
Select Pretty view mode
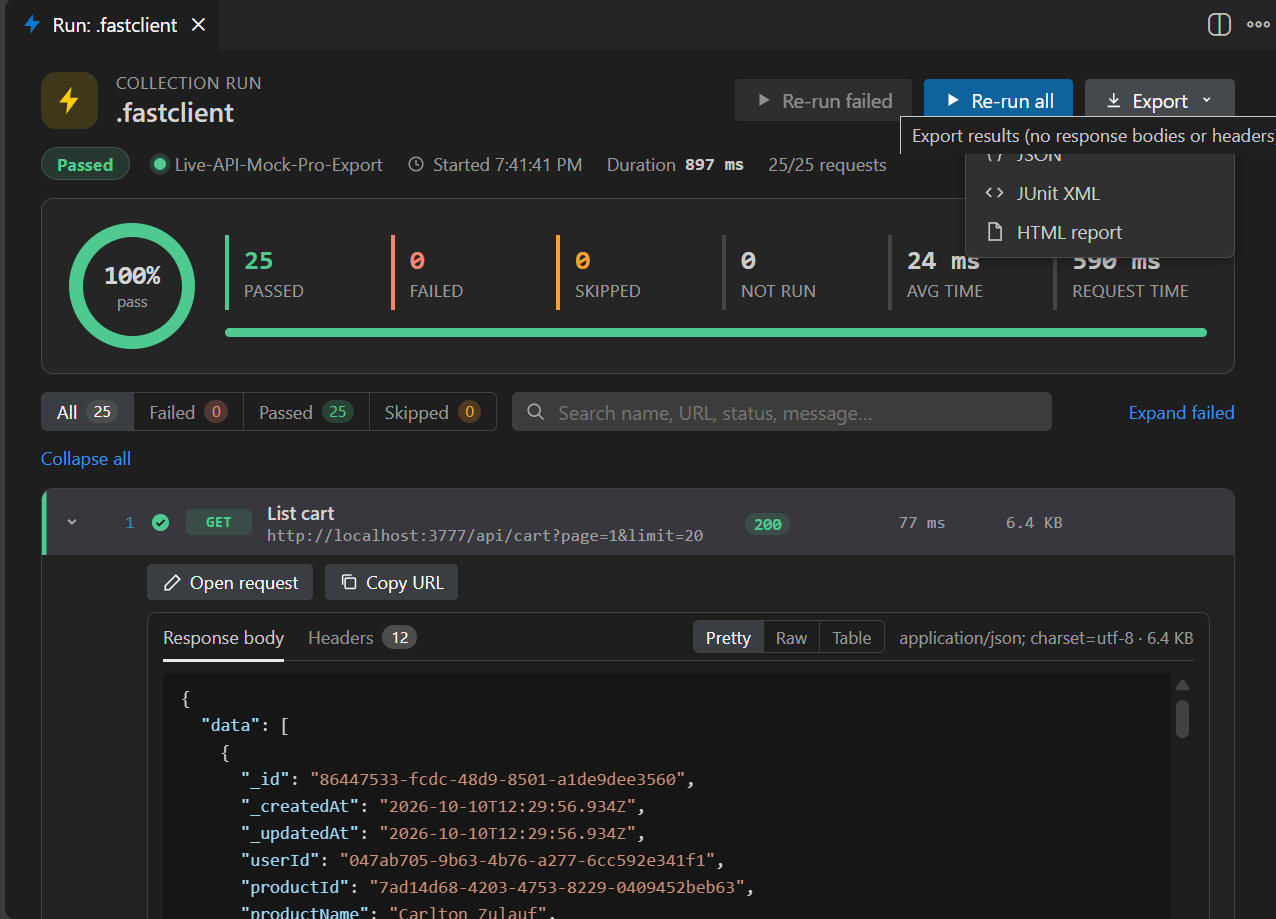click(x=728, y=638)
